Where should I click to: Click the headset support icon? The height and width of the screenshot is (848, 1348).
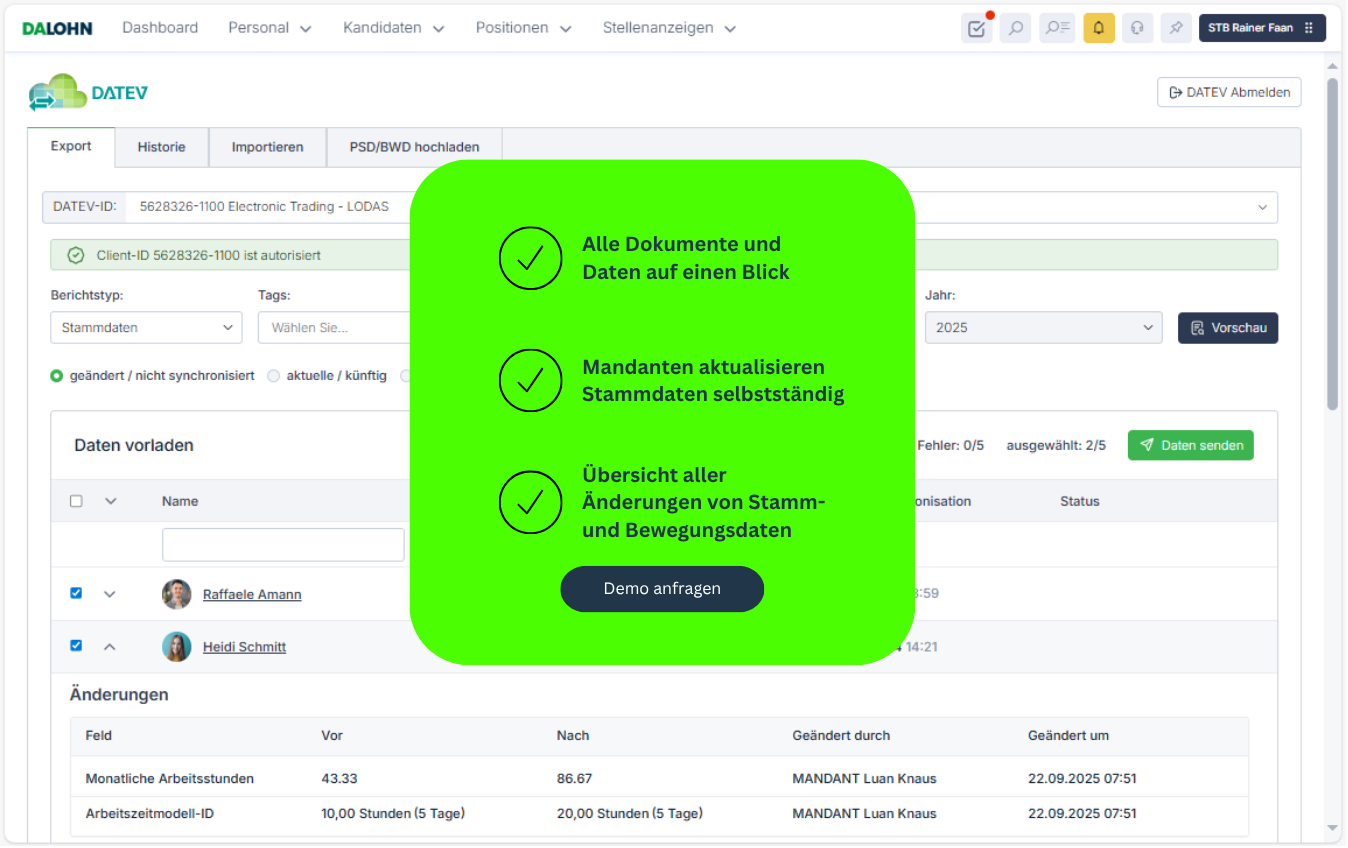[x=1137, y=28]
